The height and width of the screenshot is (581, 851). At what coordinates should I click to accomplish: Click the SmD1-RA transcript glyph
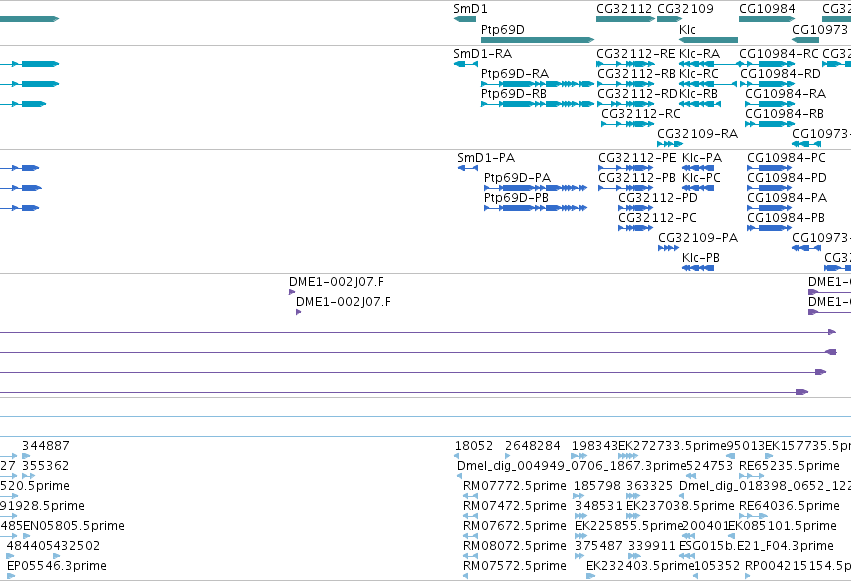click(466, 64)
